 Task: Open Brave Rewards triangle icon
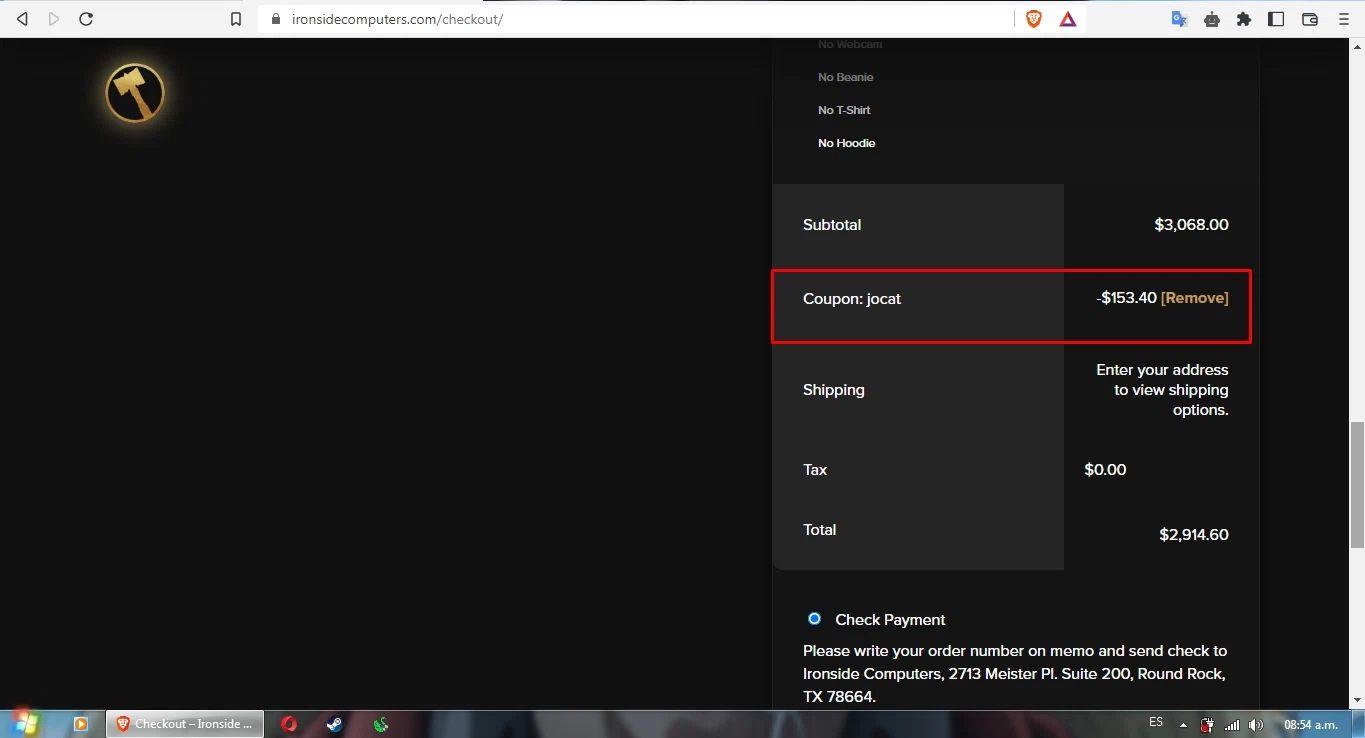[1068, 19]
